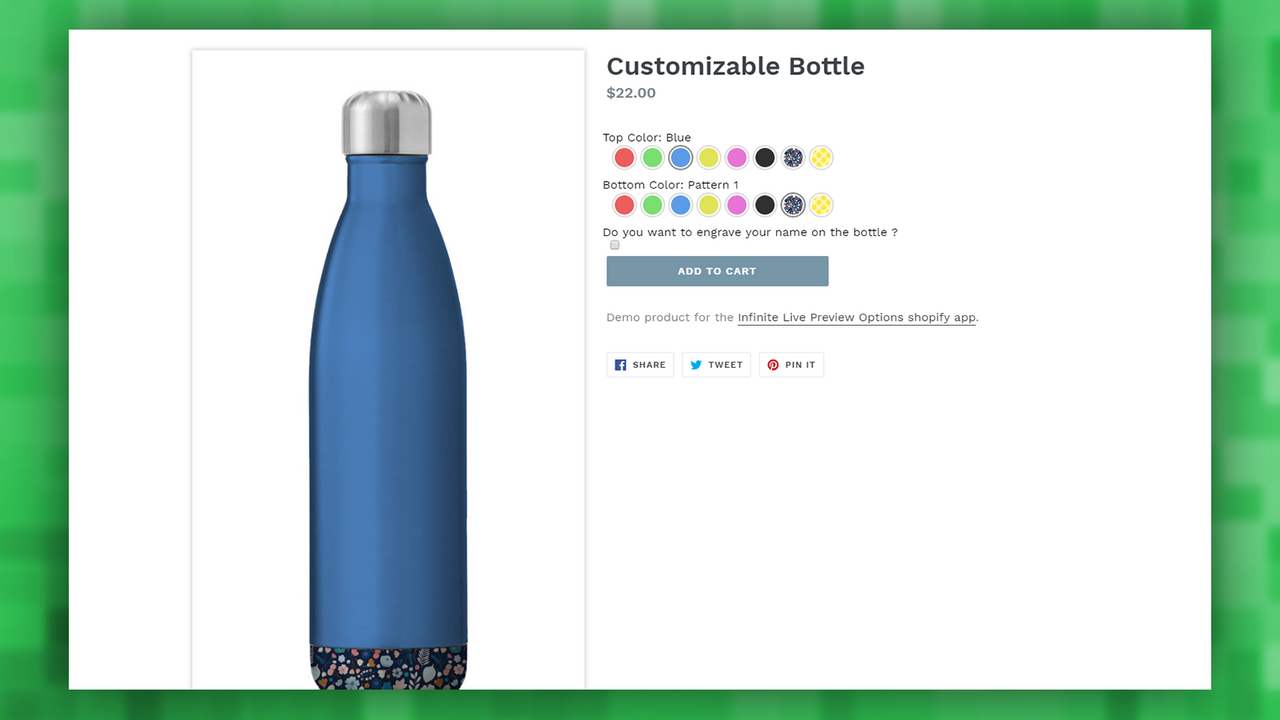
Task: Select Pattern 2 swatch for Top Color
Action: pos(820,157)
